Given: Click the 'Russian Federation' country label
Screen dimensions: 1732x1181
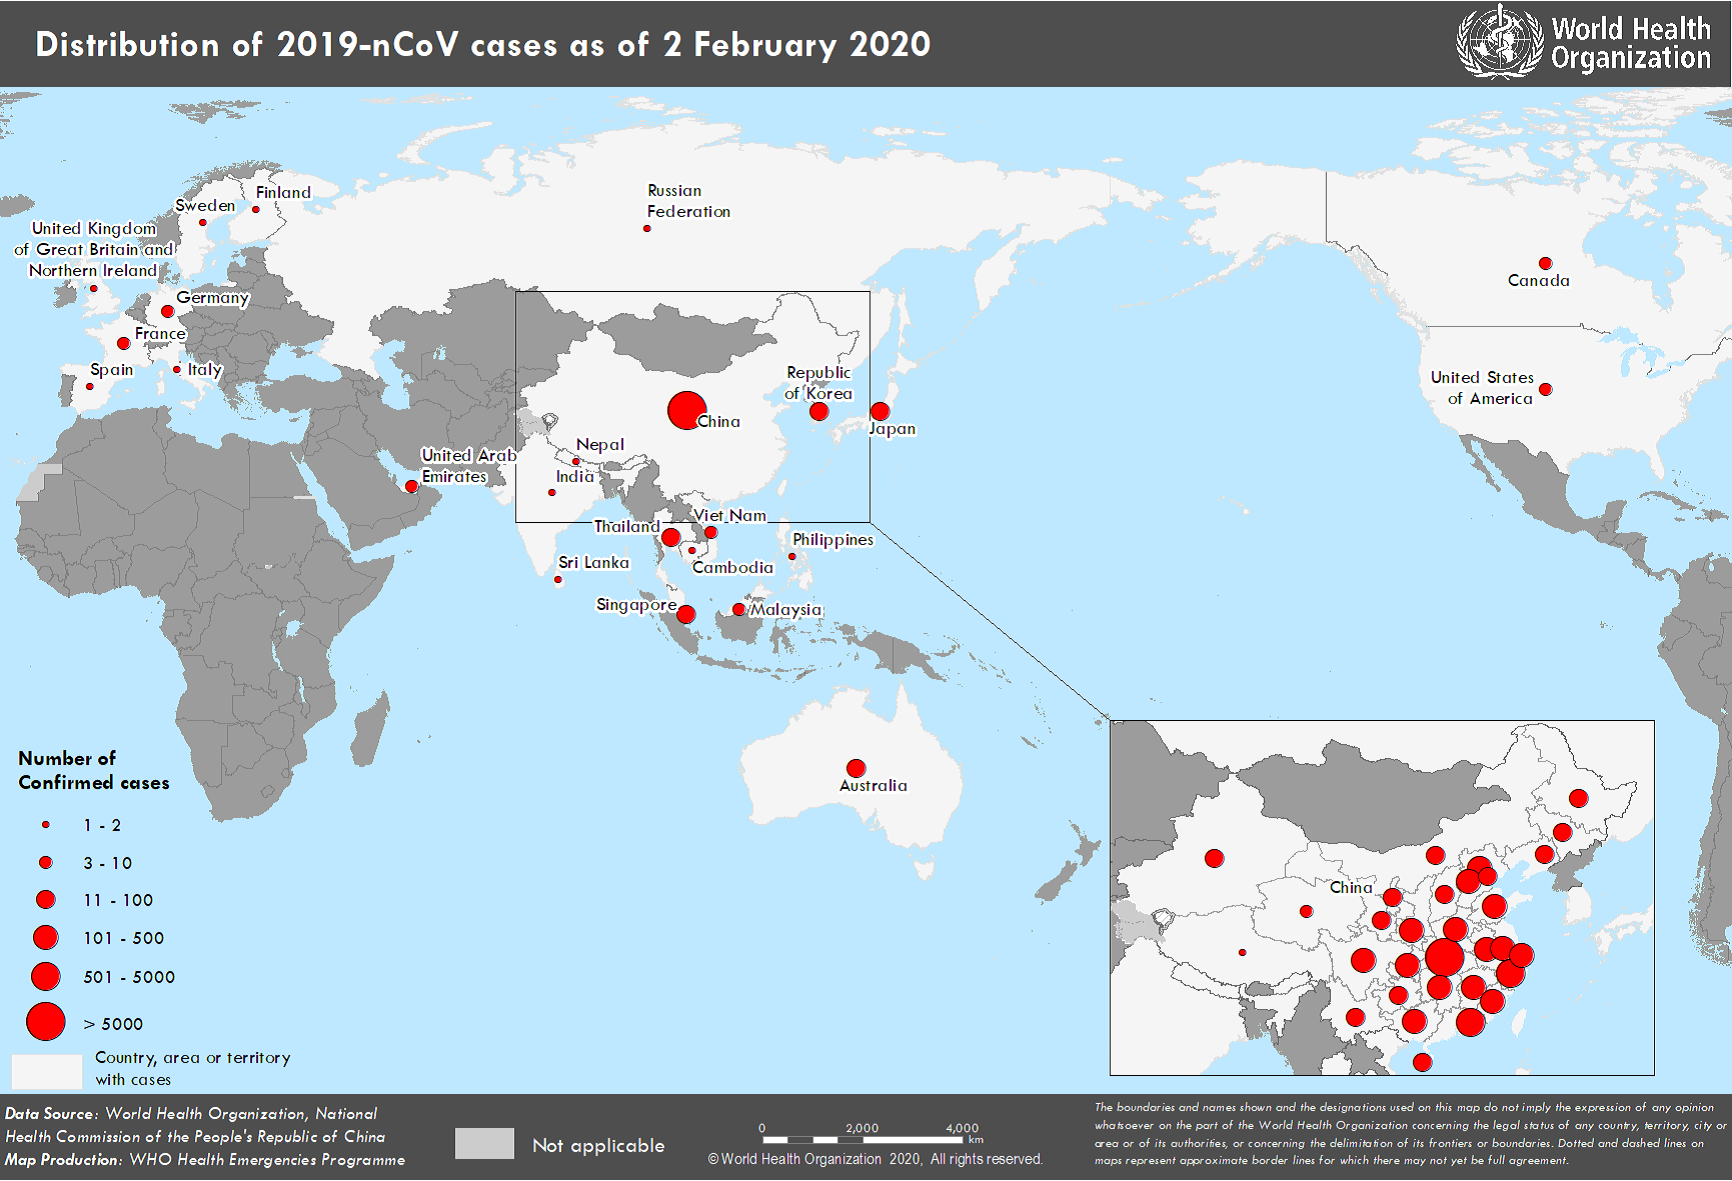Looking at the screenshot, I should (688, 201).
